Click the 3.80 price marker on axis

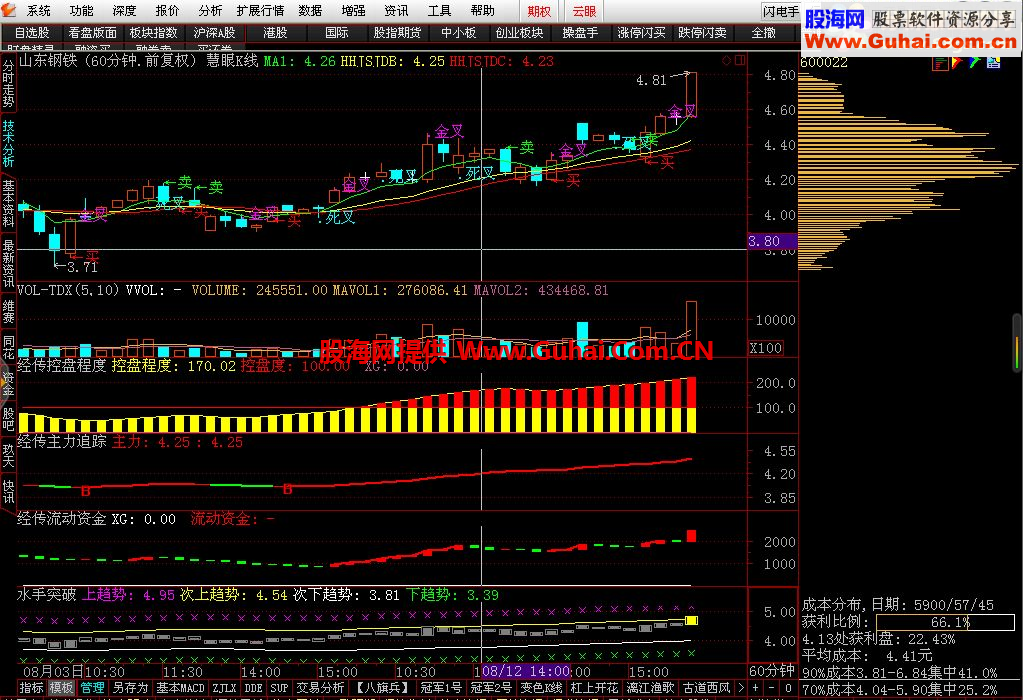772,241
